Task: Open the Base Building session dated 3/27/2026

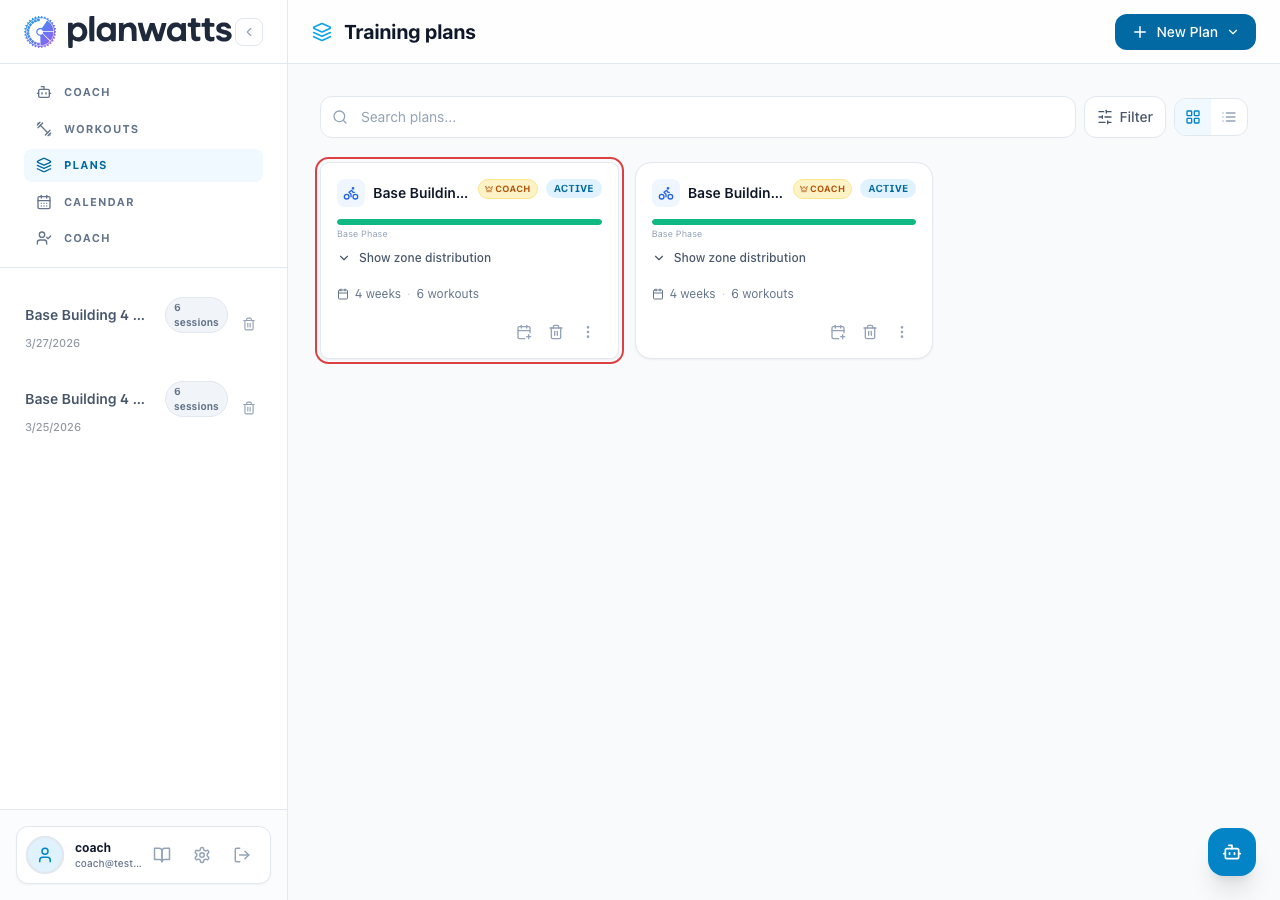Action: tap(86, 315)
